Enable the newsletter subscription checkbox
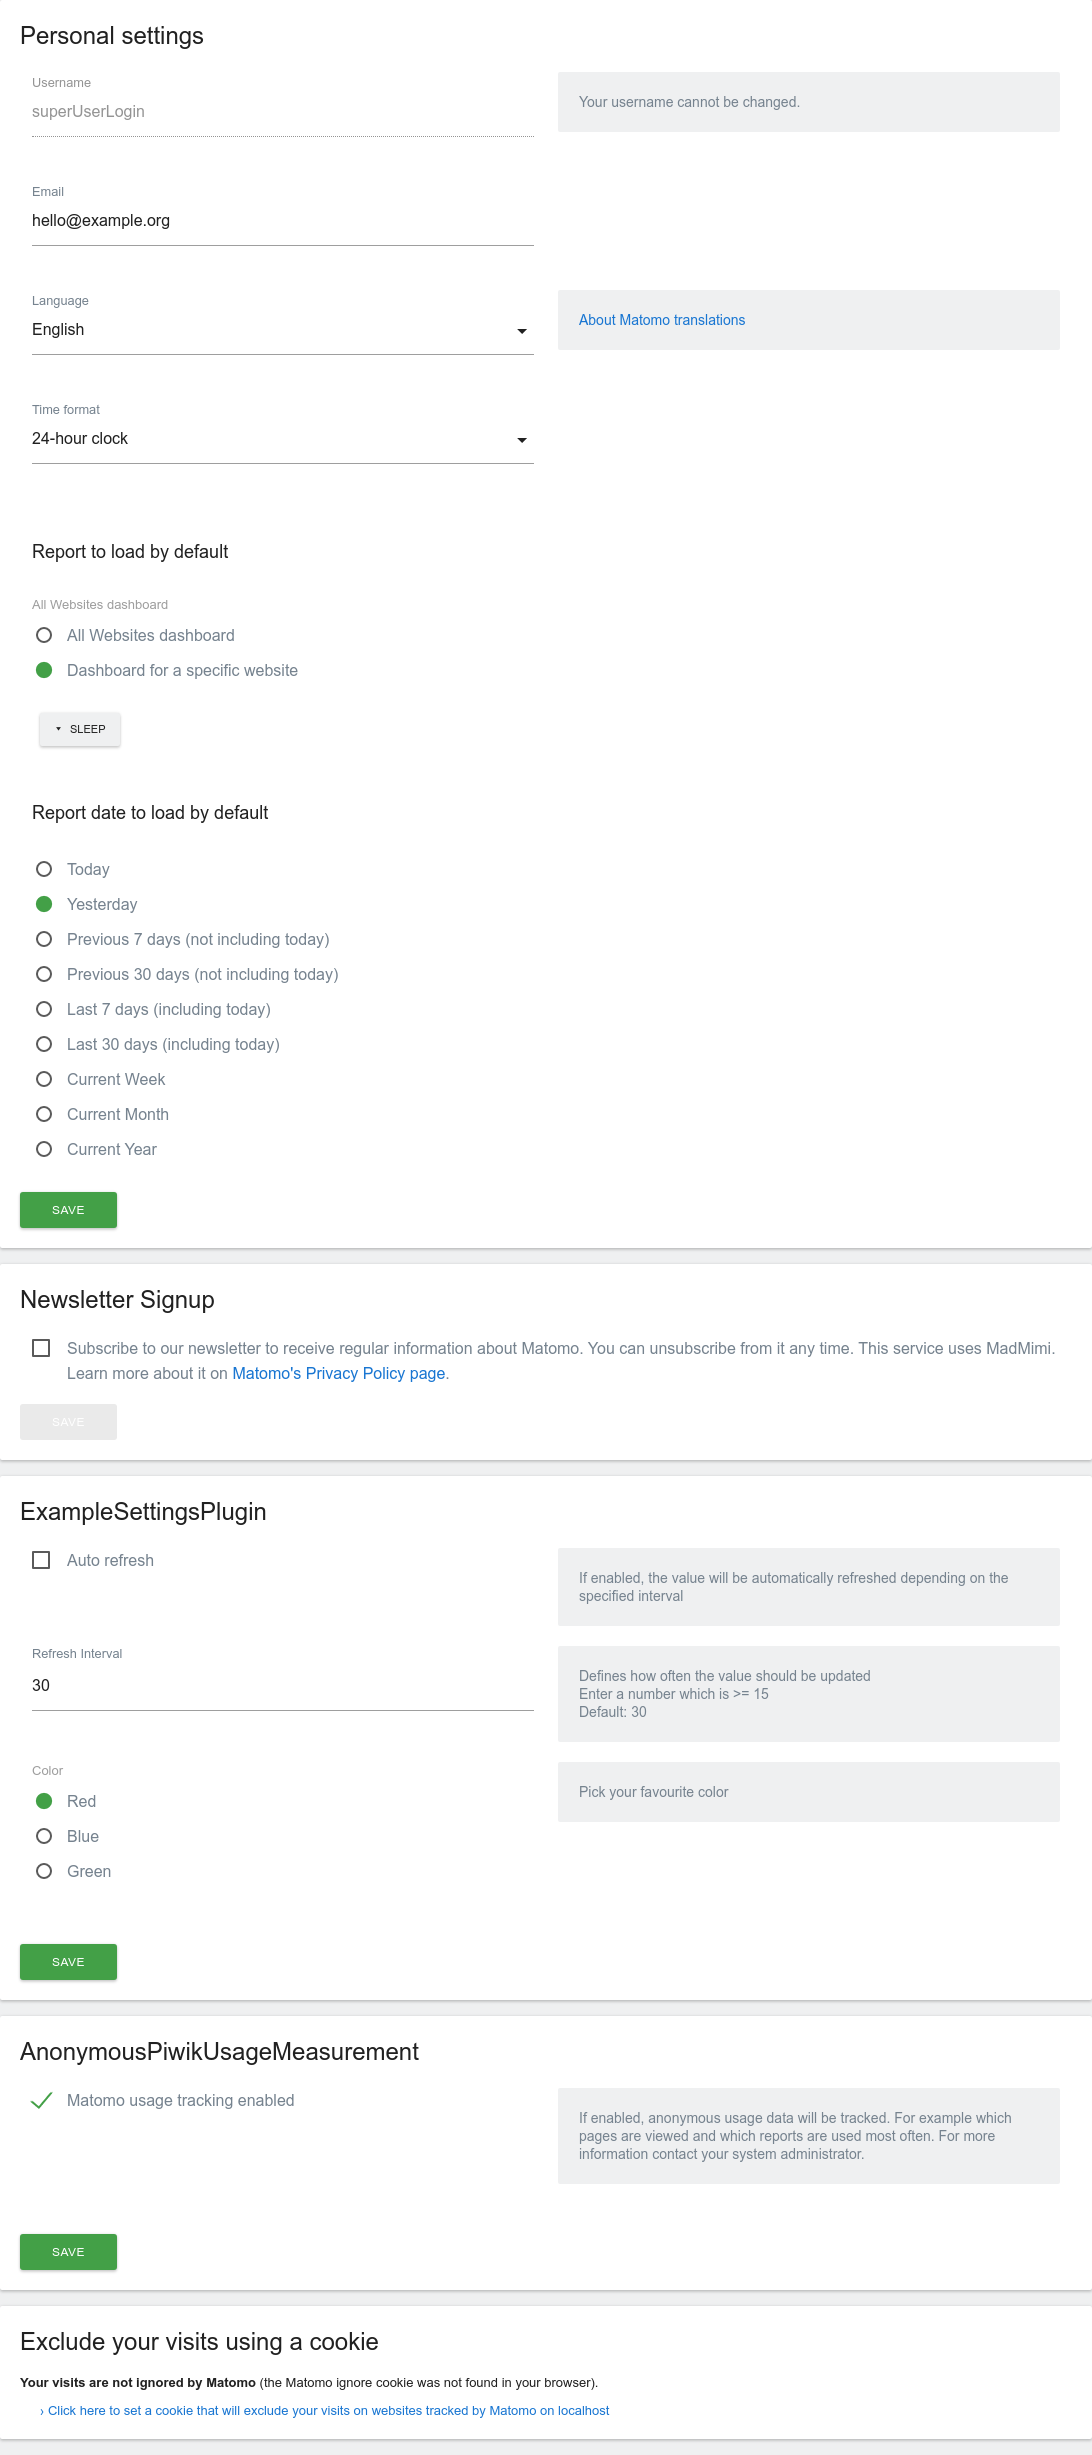 [x=41, y=1348]
